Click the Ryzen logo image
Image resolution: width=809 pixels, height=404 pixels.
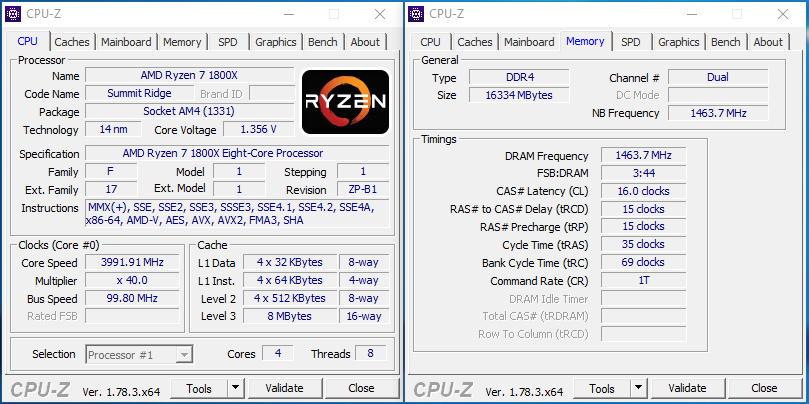click(x=345, y=103)
